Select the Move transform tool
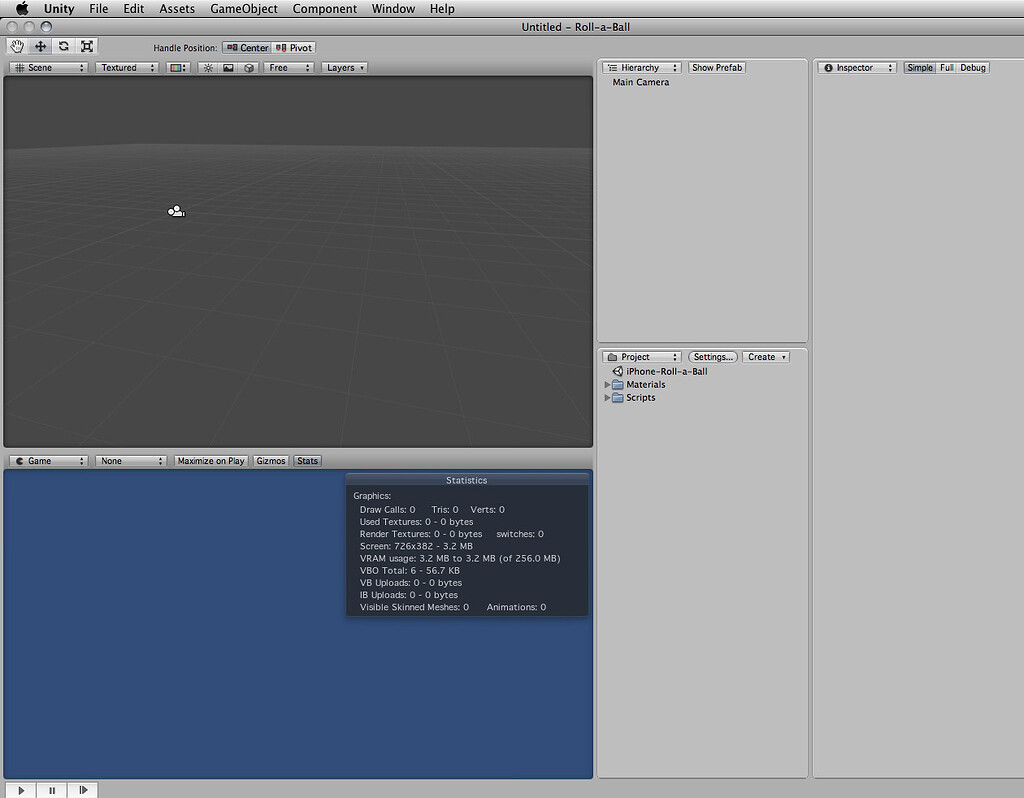Viewport: 1024px width, 798px height. tap(40, 46)
